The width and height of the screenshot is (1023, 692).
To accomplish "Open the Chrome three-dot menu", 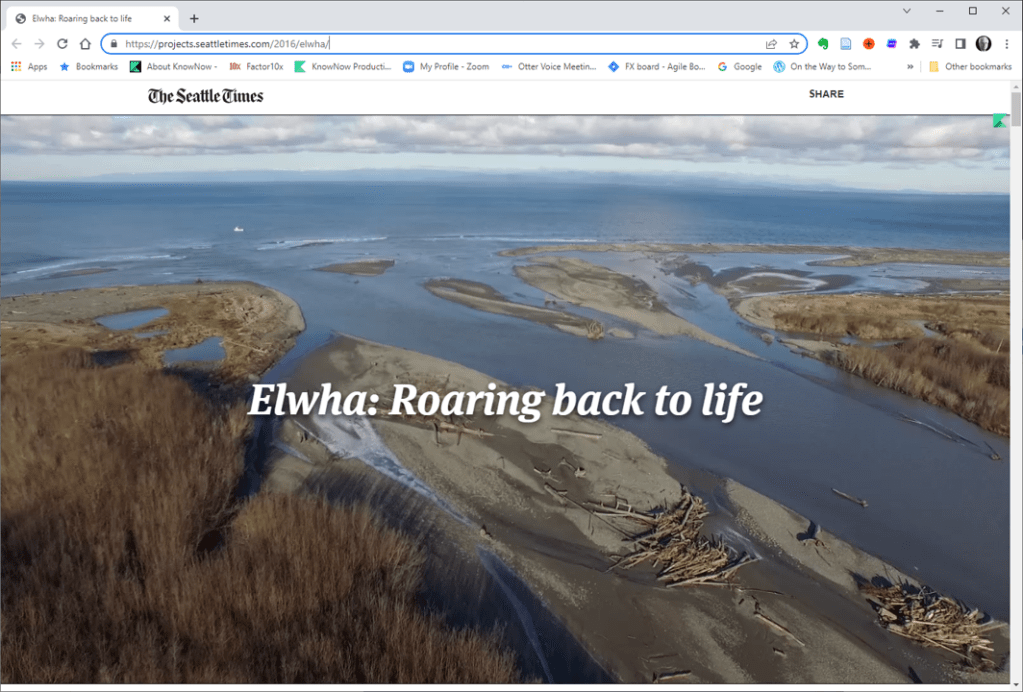I will pos(1007,44).
